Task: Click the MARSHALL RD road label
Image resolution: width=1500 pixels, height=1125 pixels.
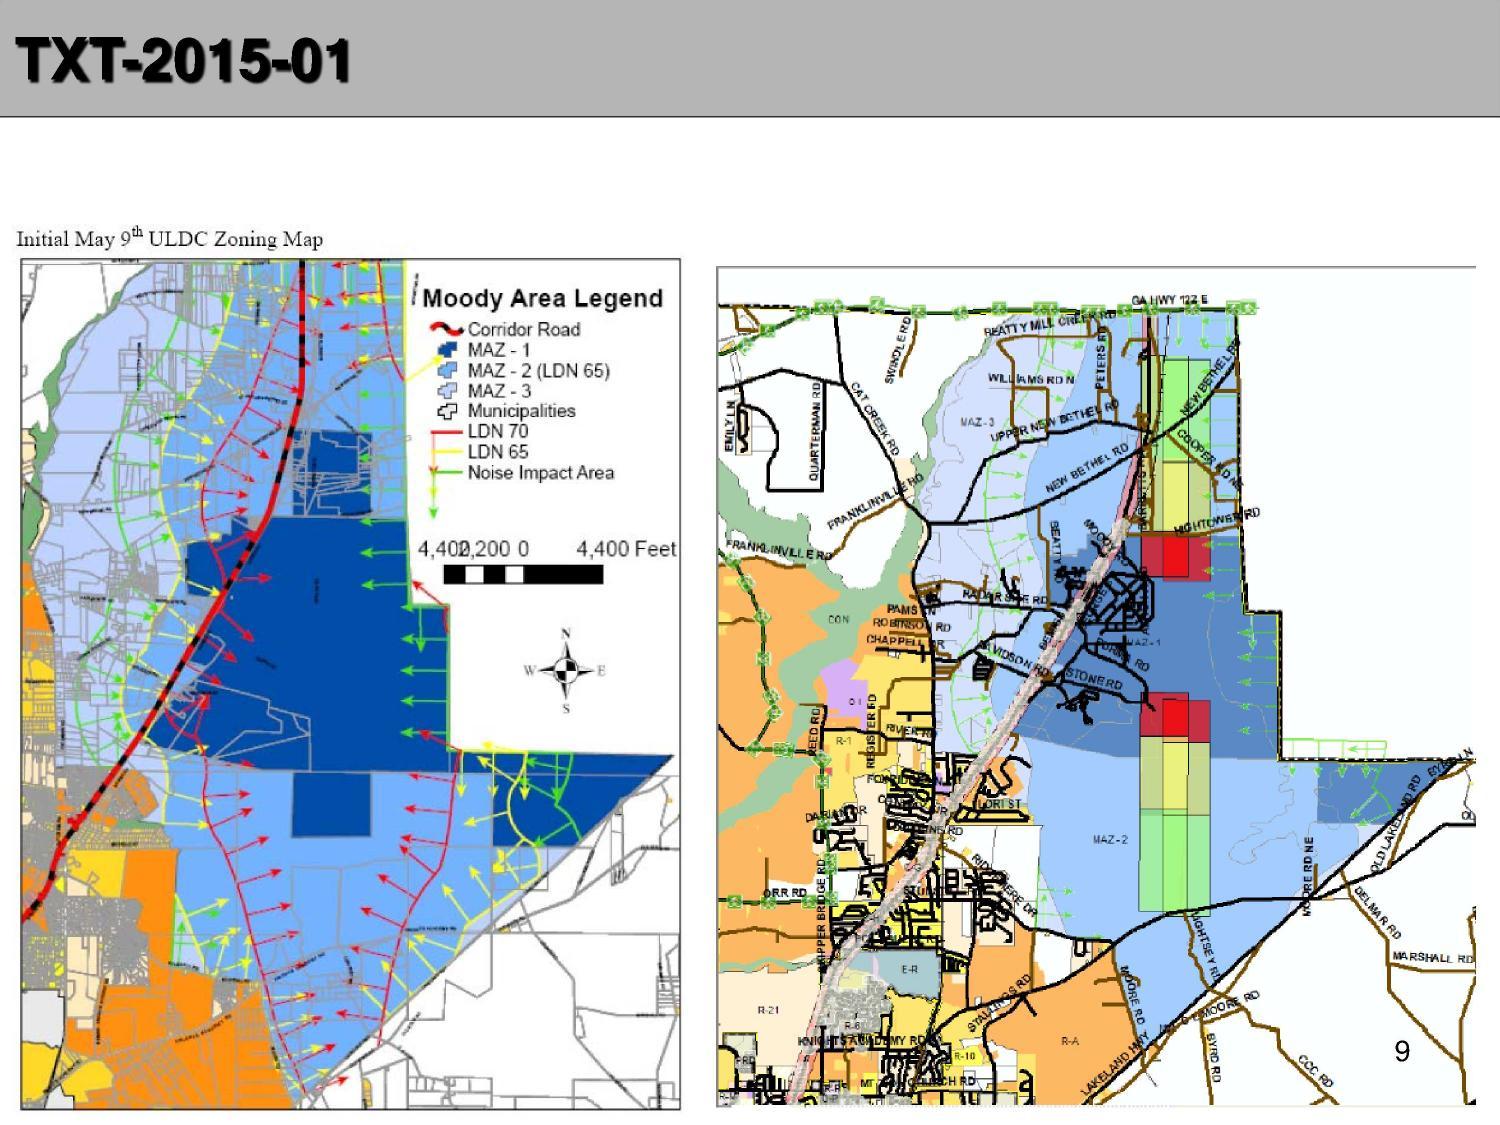Action: click(1432, 958)
